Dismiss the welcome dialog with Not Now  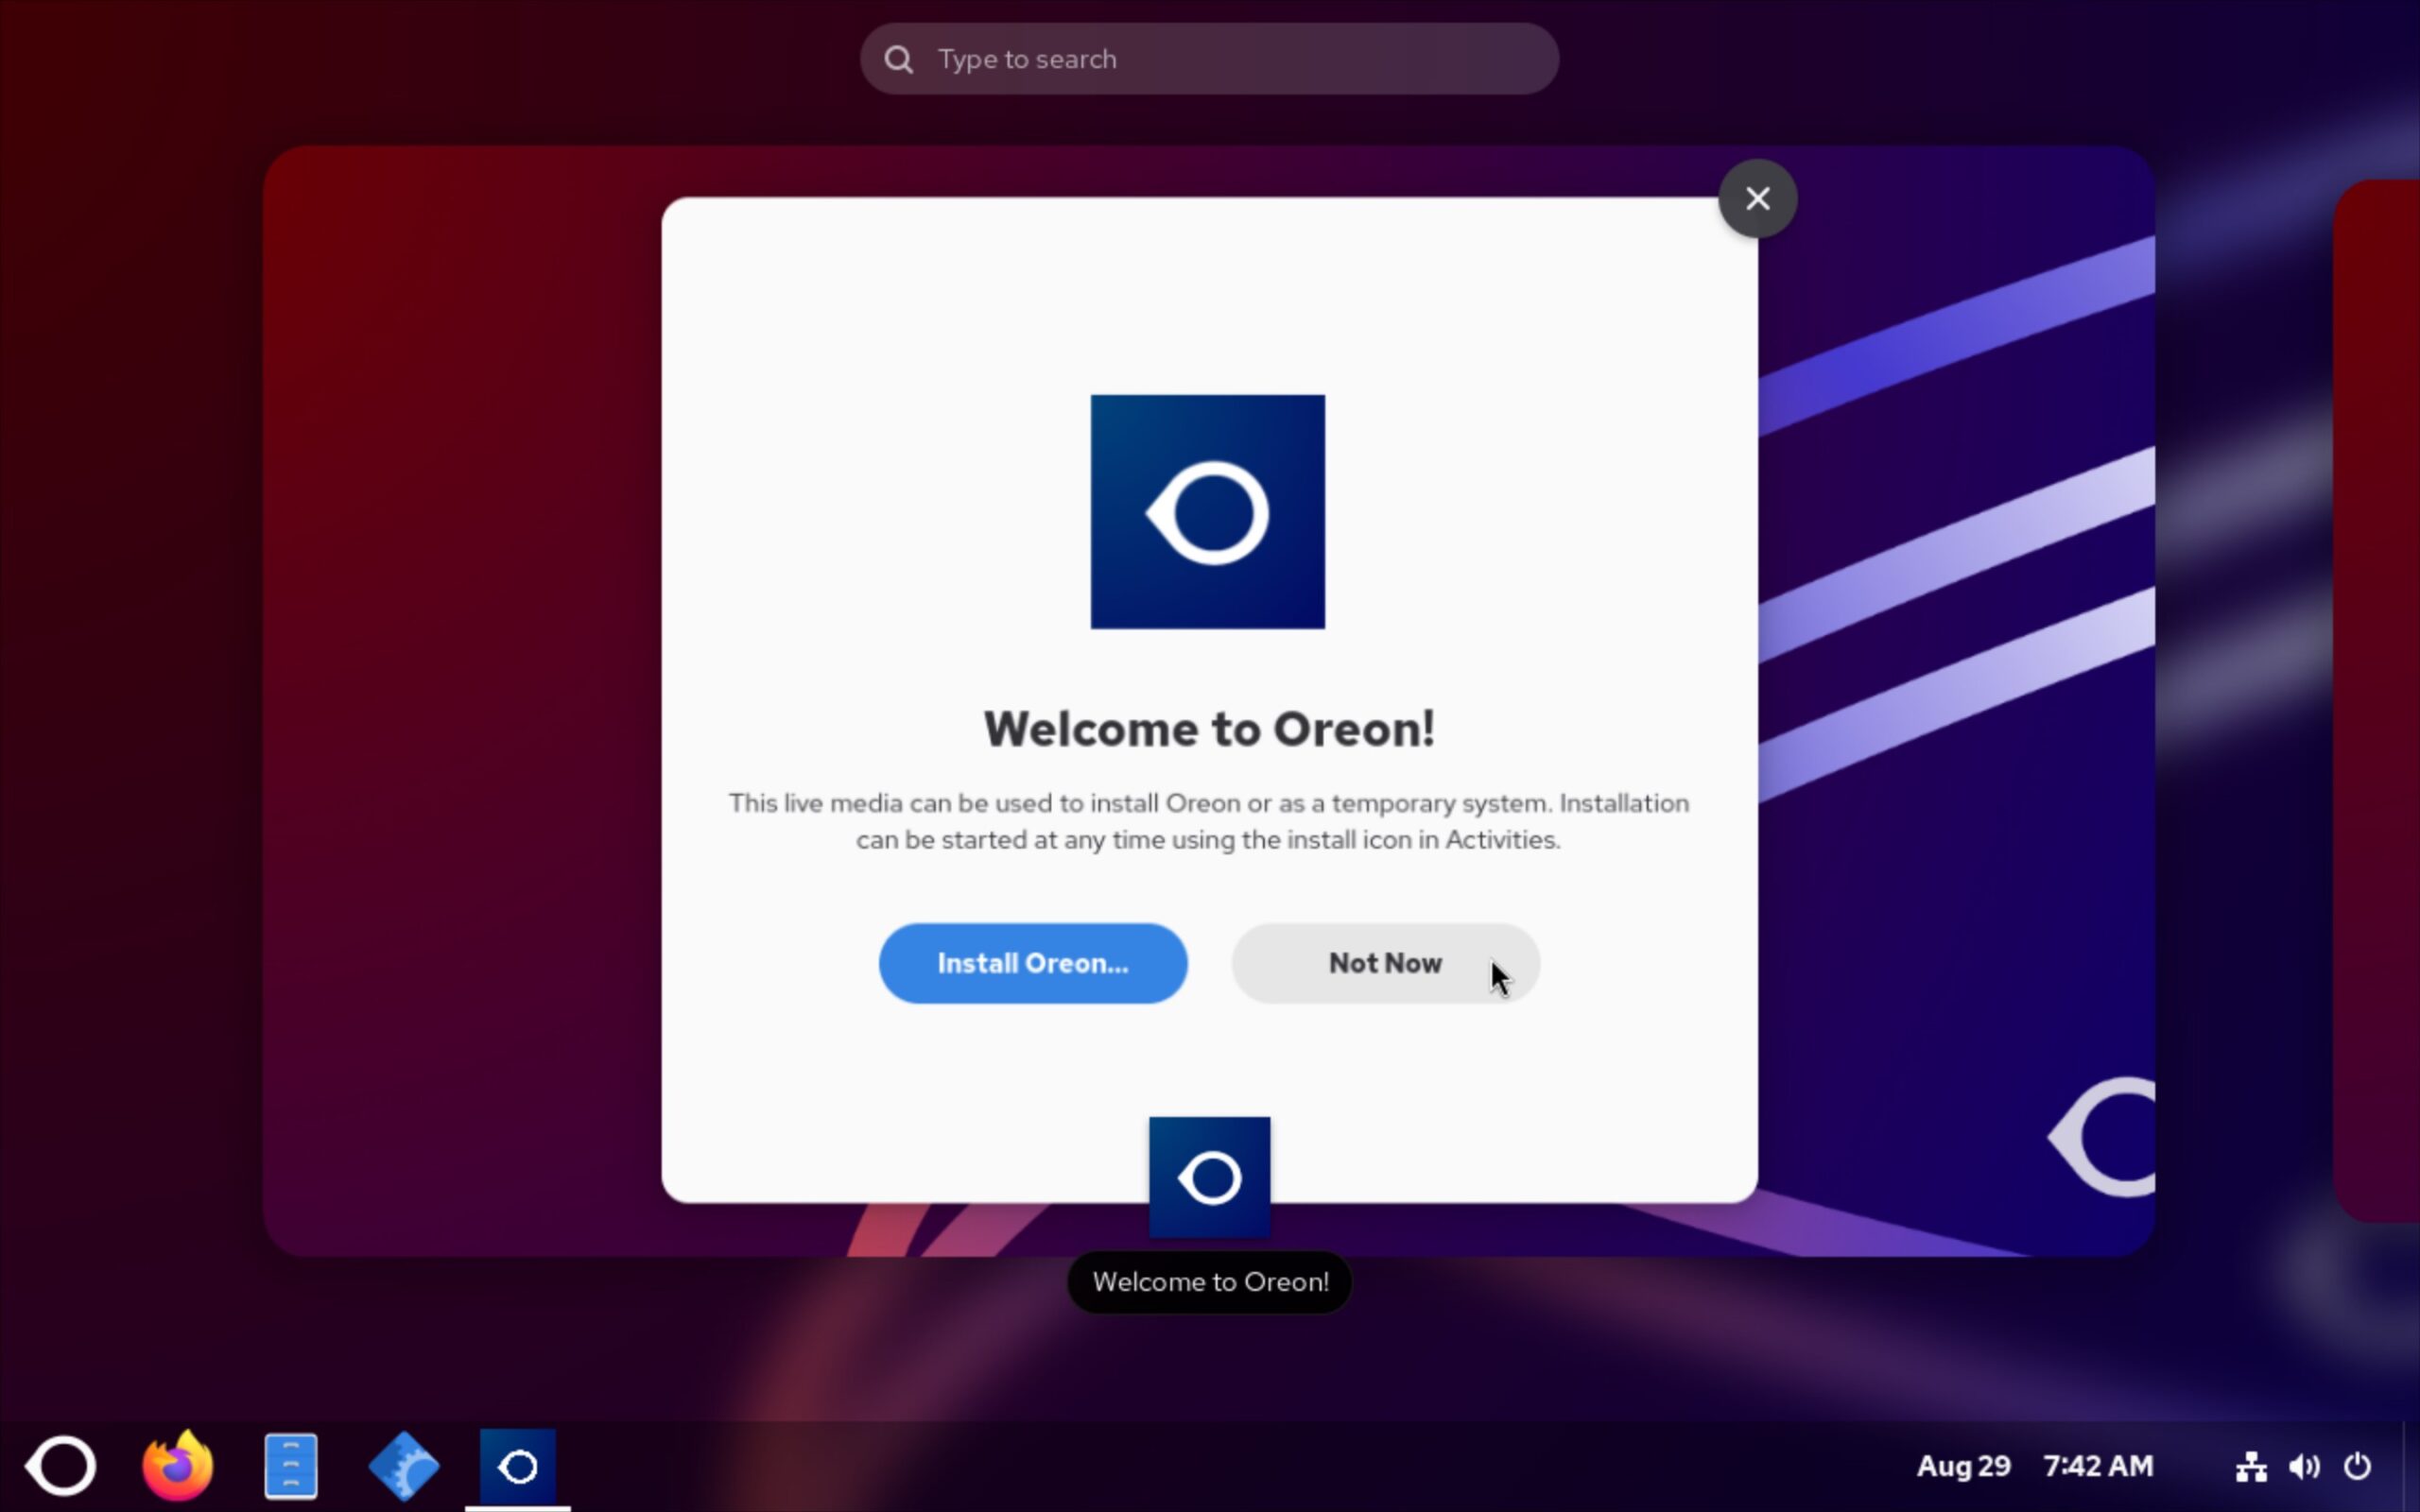click(x=1385, y=963)
